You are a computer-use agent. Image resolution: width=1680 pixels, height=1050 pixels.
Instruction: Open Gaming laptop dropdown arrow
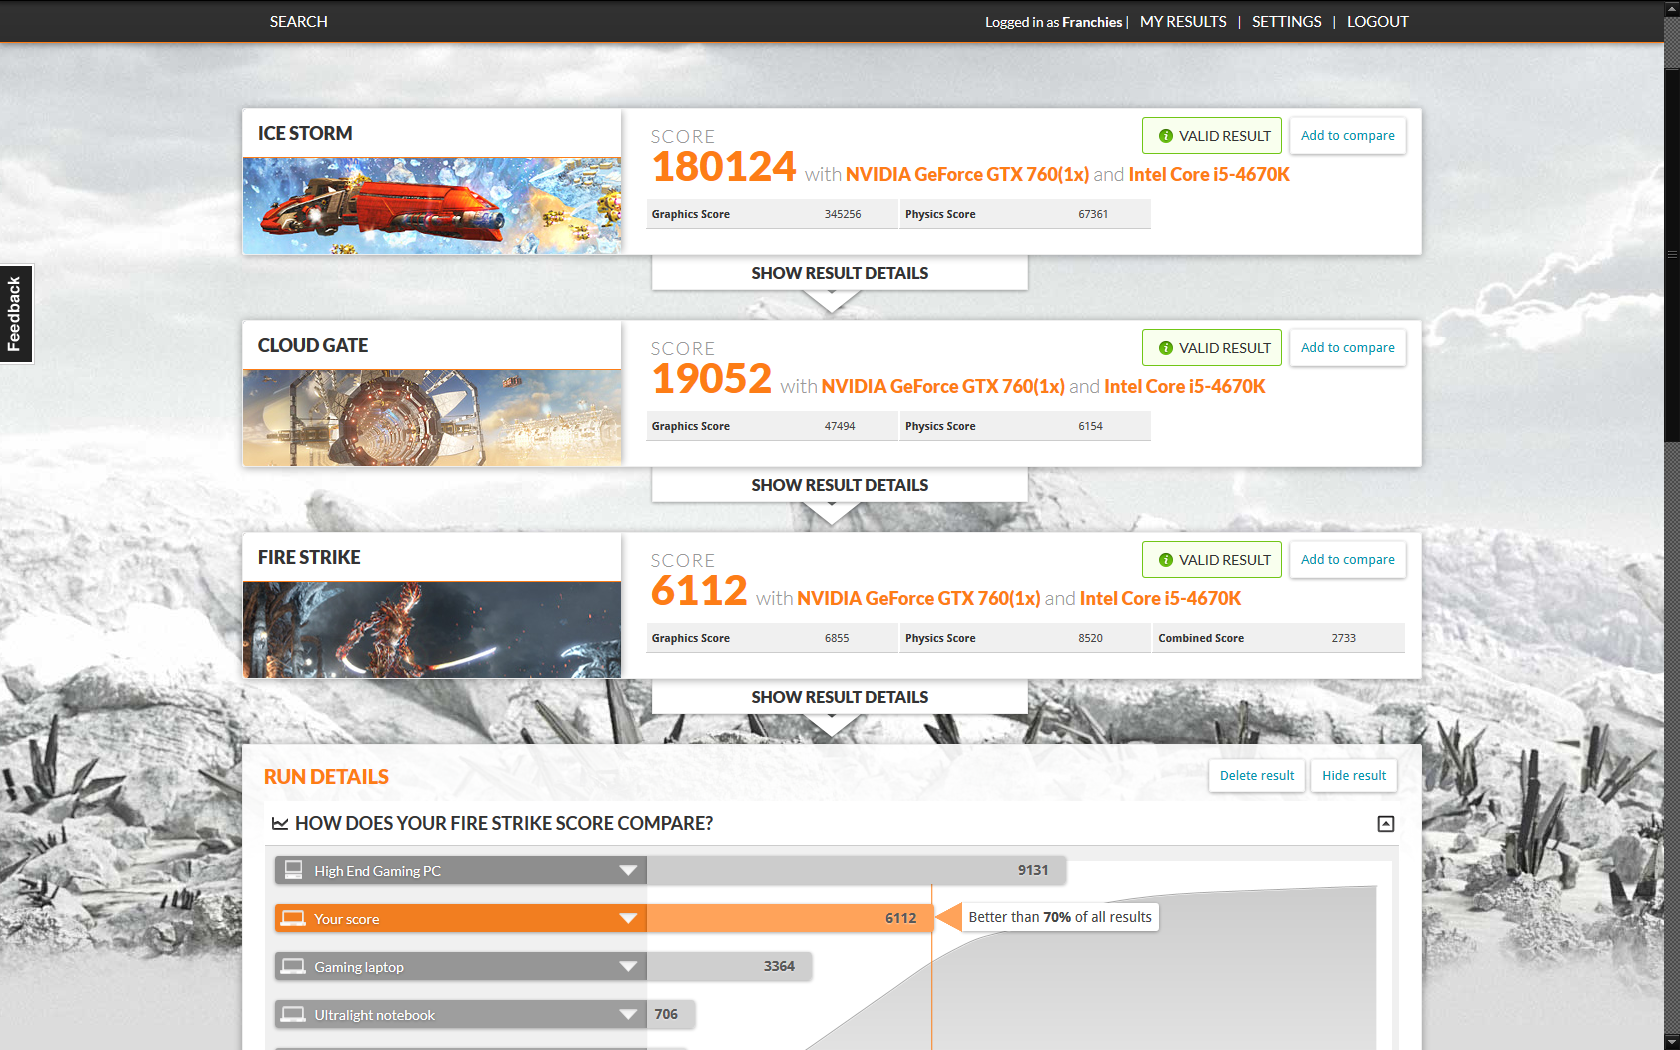click(628, 966)
